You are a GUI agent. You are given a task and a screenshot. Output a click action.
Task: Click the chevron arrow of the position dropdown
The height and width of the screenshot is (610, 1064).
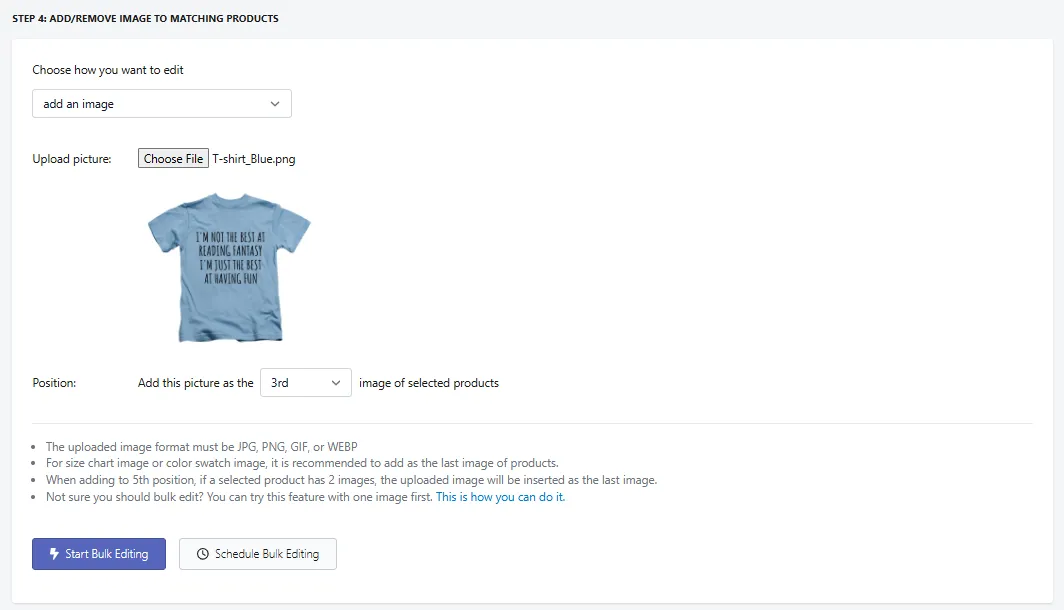[335, 383]
